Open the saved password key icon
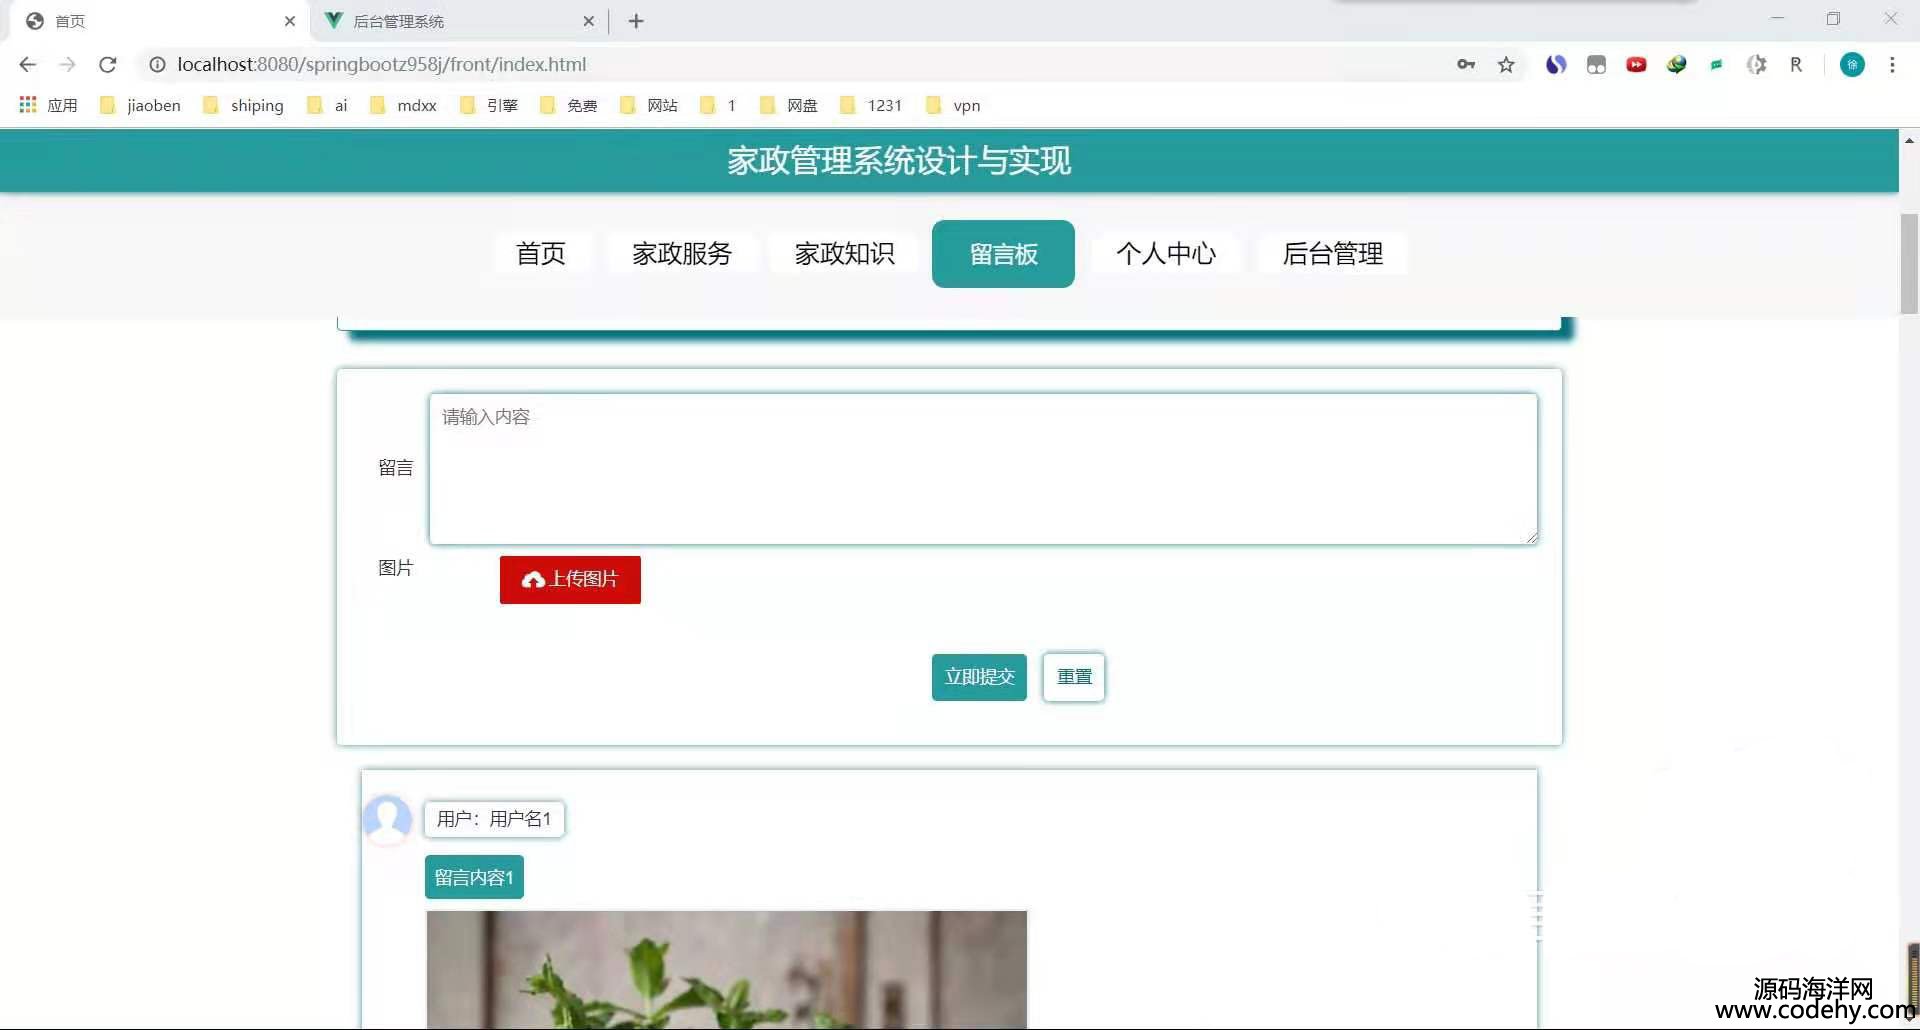The height and width of the screenshot is (1030, 1920). [1466, 65]
